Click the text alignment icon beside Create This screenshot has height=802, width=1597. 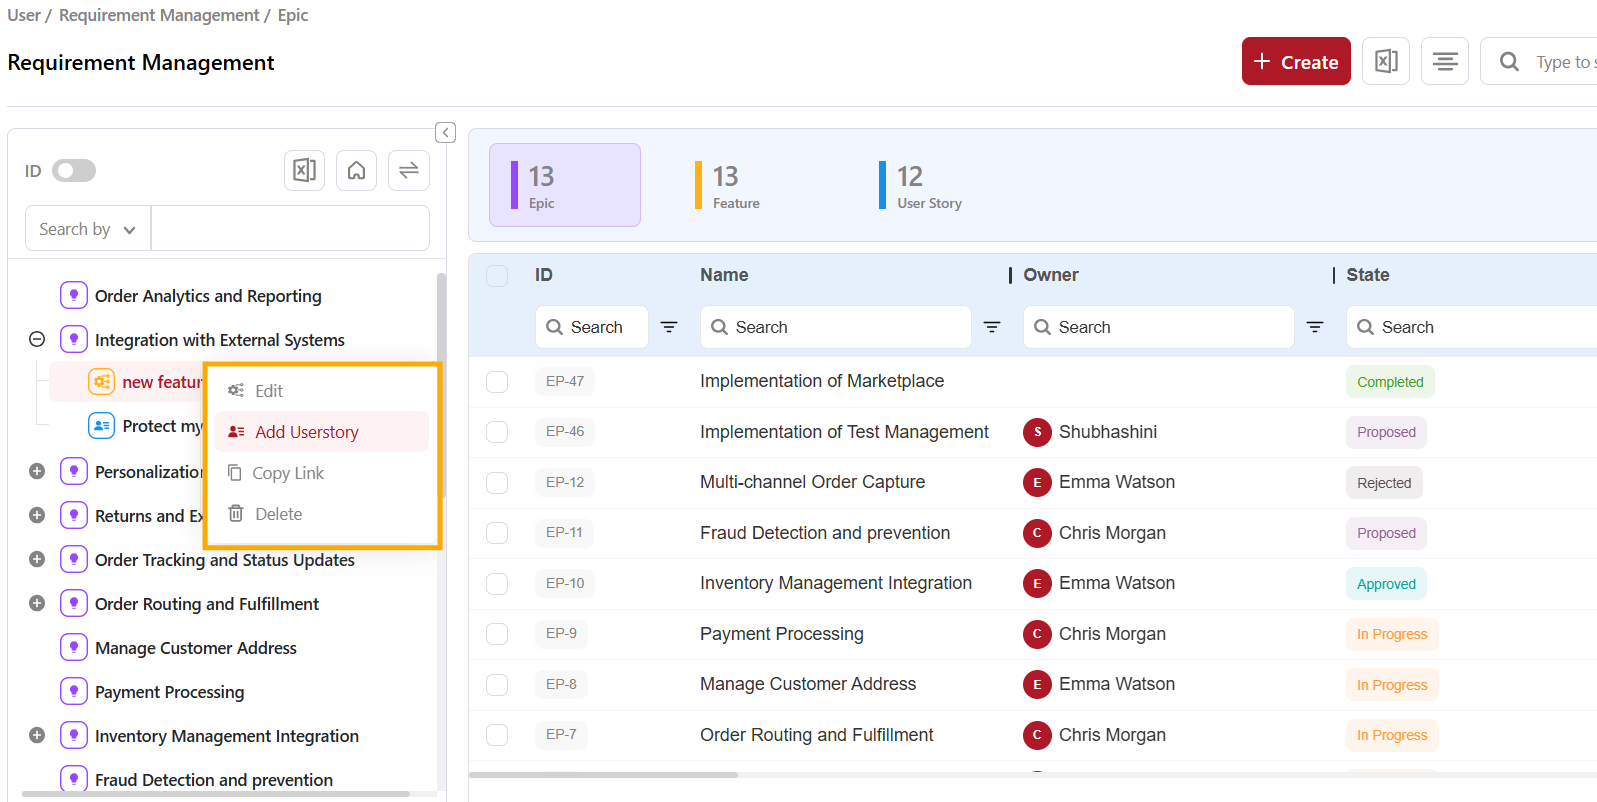click(1444, 61)
